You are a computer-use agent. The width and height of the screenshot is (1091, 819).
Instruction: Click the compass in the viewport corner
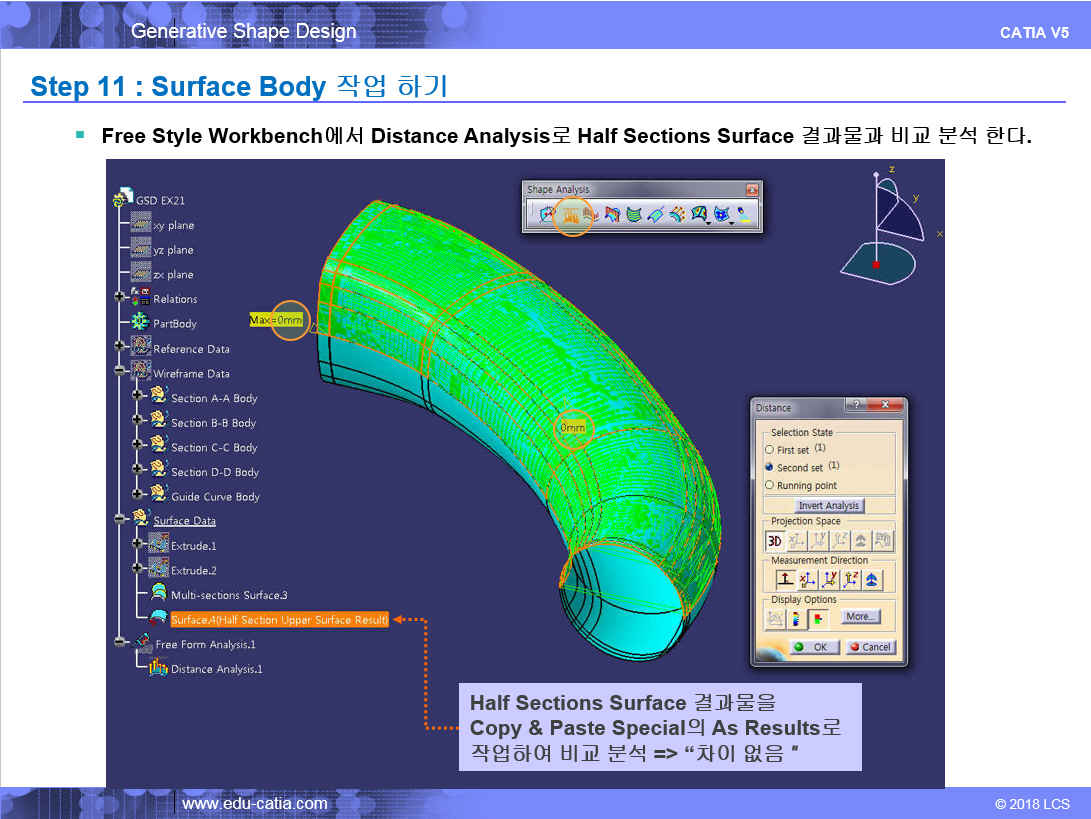(882, 230)
